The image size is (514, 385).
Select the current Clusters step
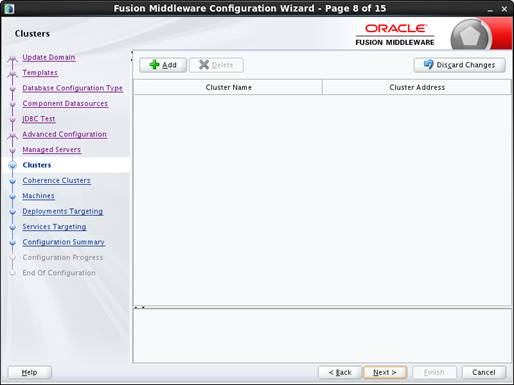(x=37, y=165)
